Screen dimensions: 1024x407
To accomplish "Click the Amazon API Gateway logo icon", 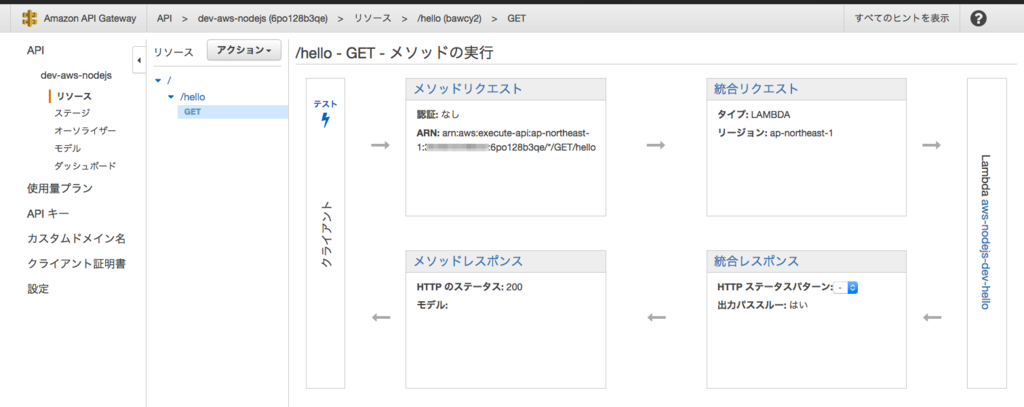I will tap(29, 18).
